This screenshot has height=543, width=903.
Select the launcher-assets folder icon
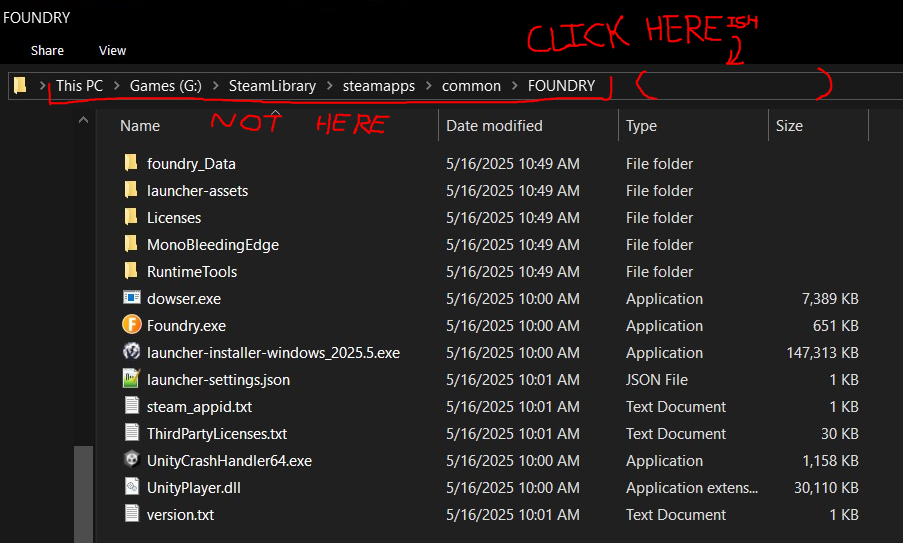tap(131, 190)
